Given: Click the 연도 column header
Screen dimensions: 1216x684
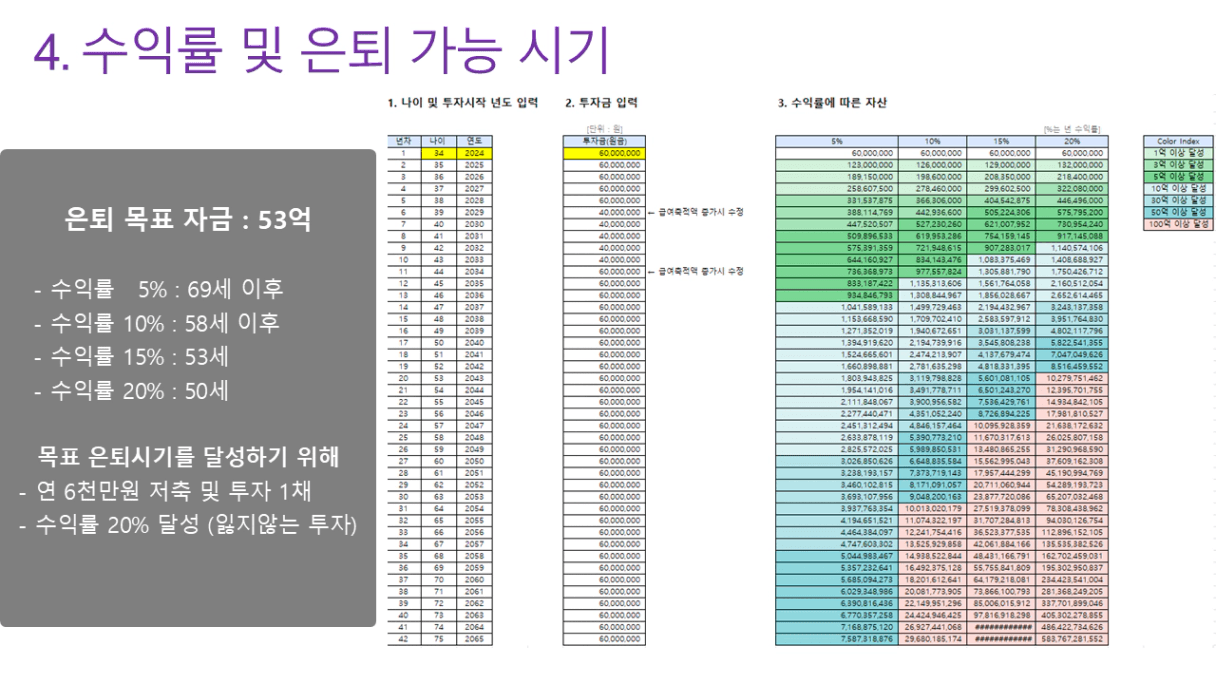Looking at the screenshot, I should tap(474, 141).
